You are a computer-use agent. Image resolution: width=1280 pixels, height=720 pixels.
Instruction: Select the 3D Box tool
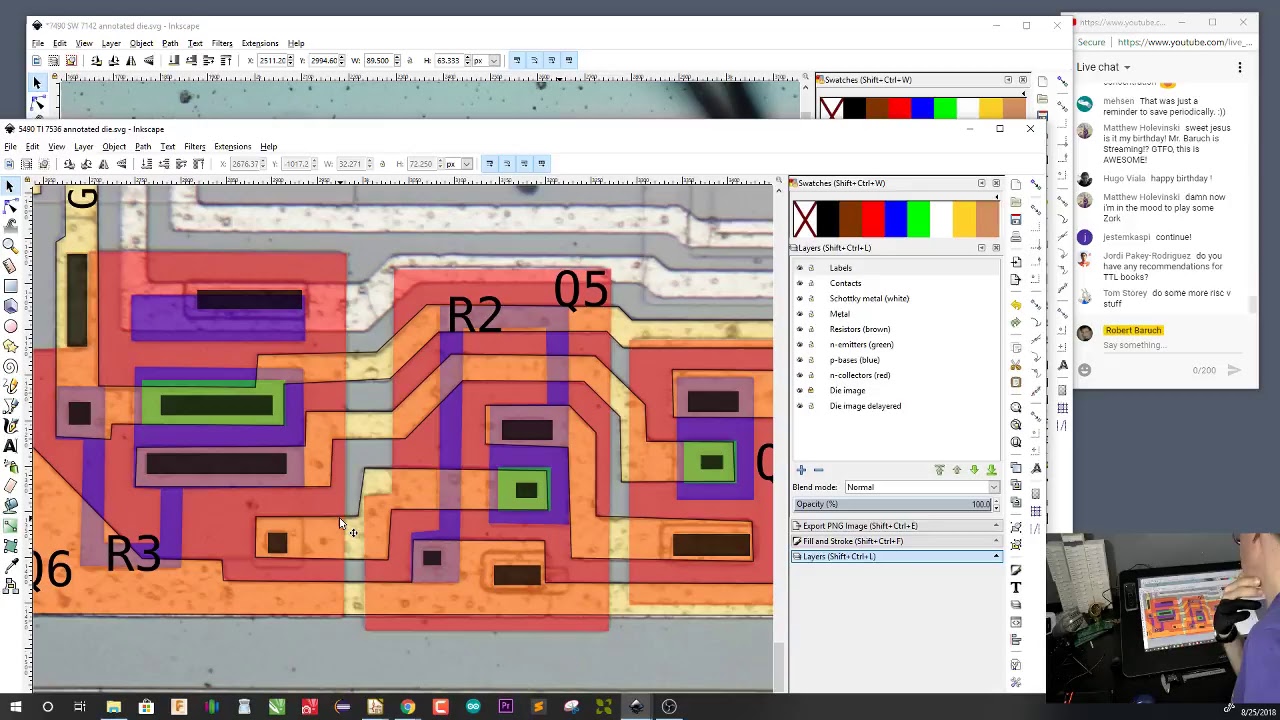(10, 306)
